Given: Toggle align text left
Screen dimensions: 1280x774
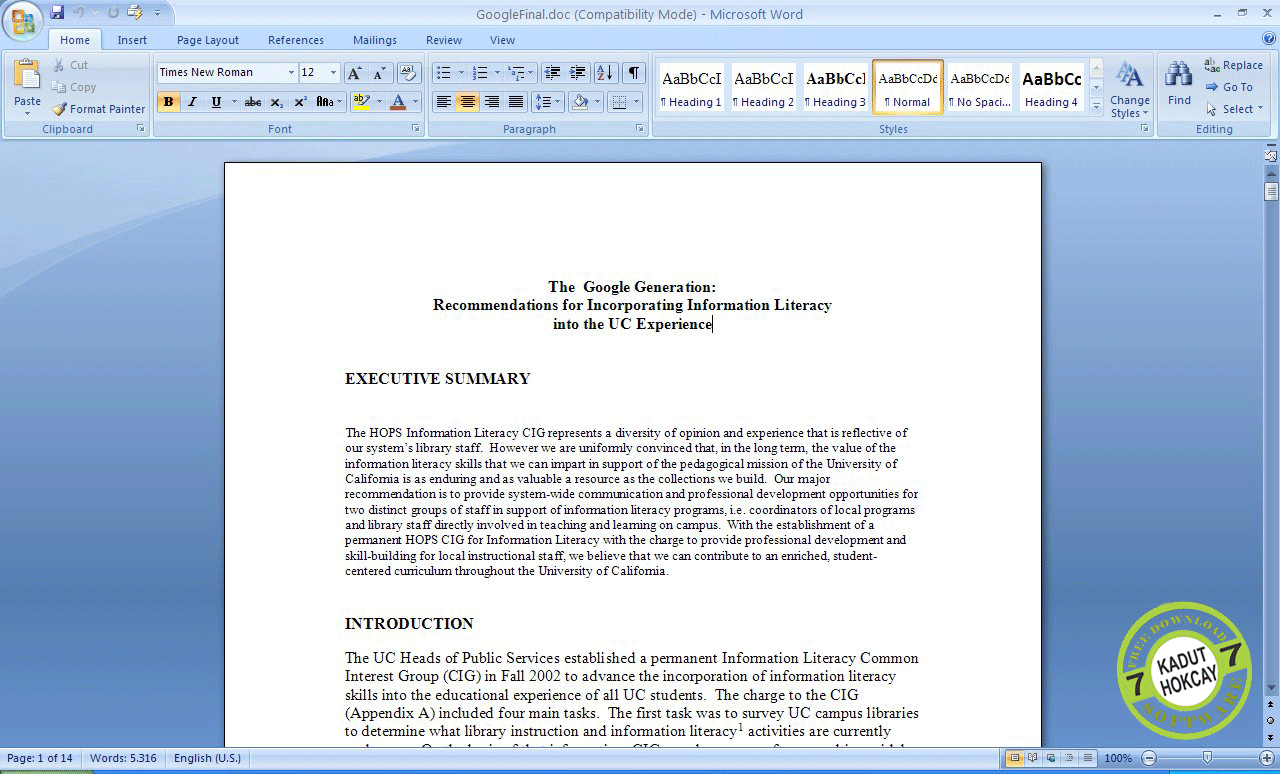Looking at the screenshot, I should point(444,102).
